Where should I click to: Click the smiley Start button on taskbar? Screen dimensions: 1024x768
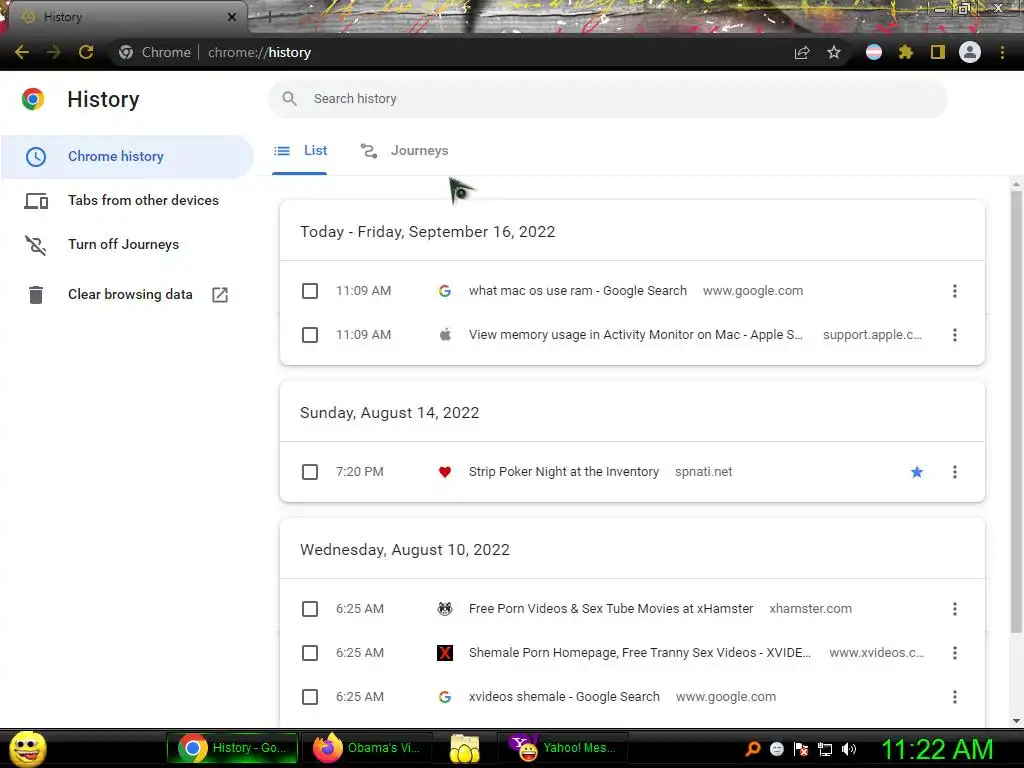click(x=27, y=748)
